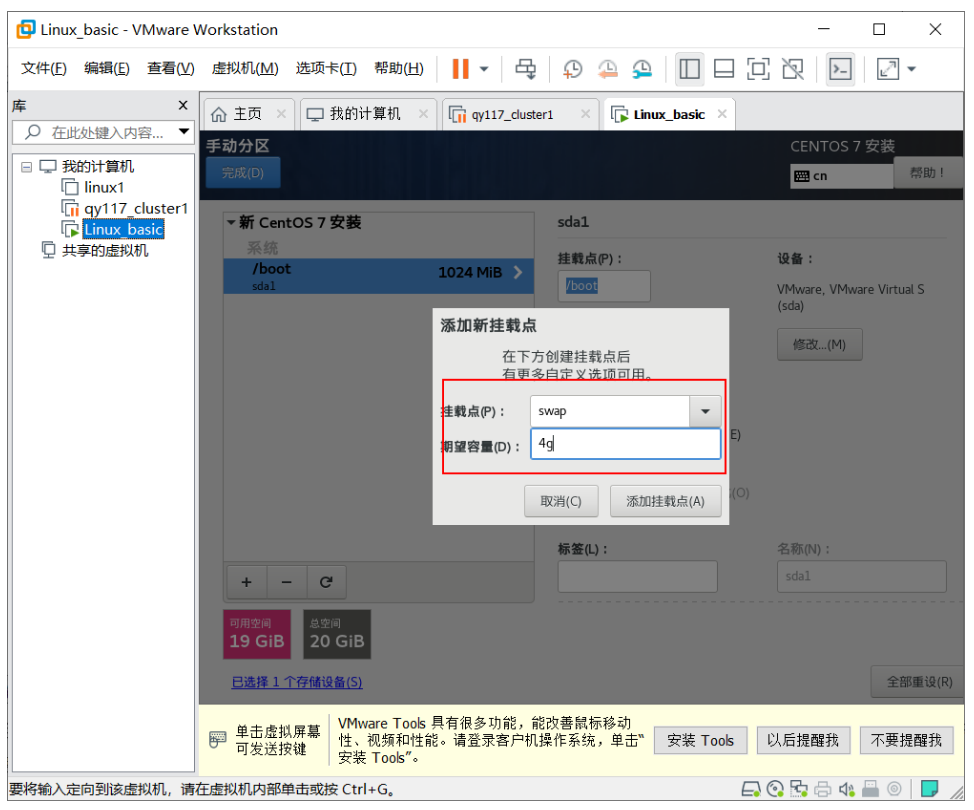
Task: Open the 编辑(E) menu
Action: [107, 68]
